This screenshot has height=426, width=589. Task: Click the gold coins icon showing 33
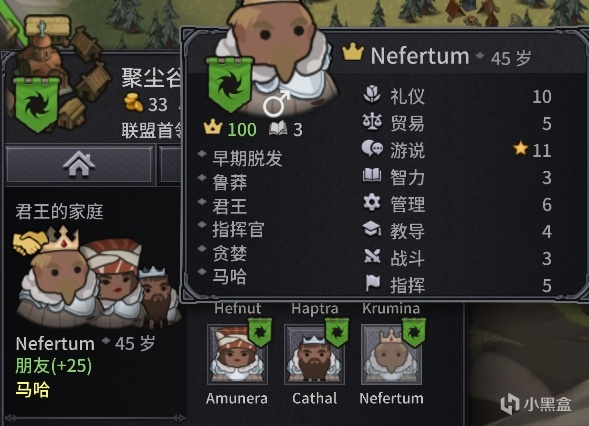pyautogui.click(x=134, y=102)
